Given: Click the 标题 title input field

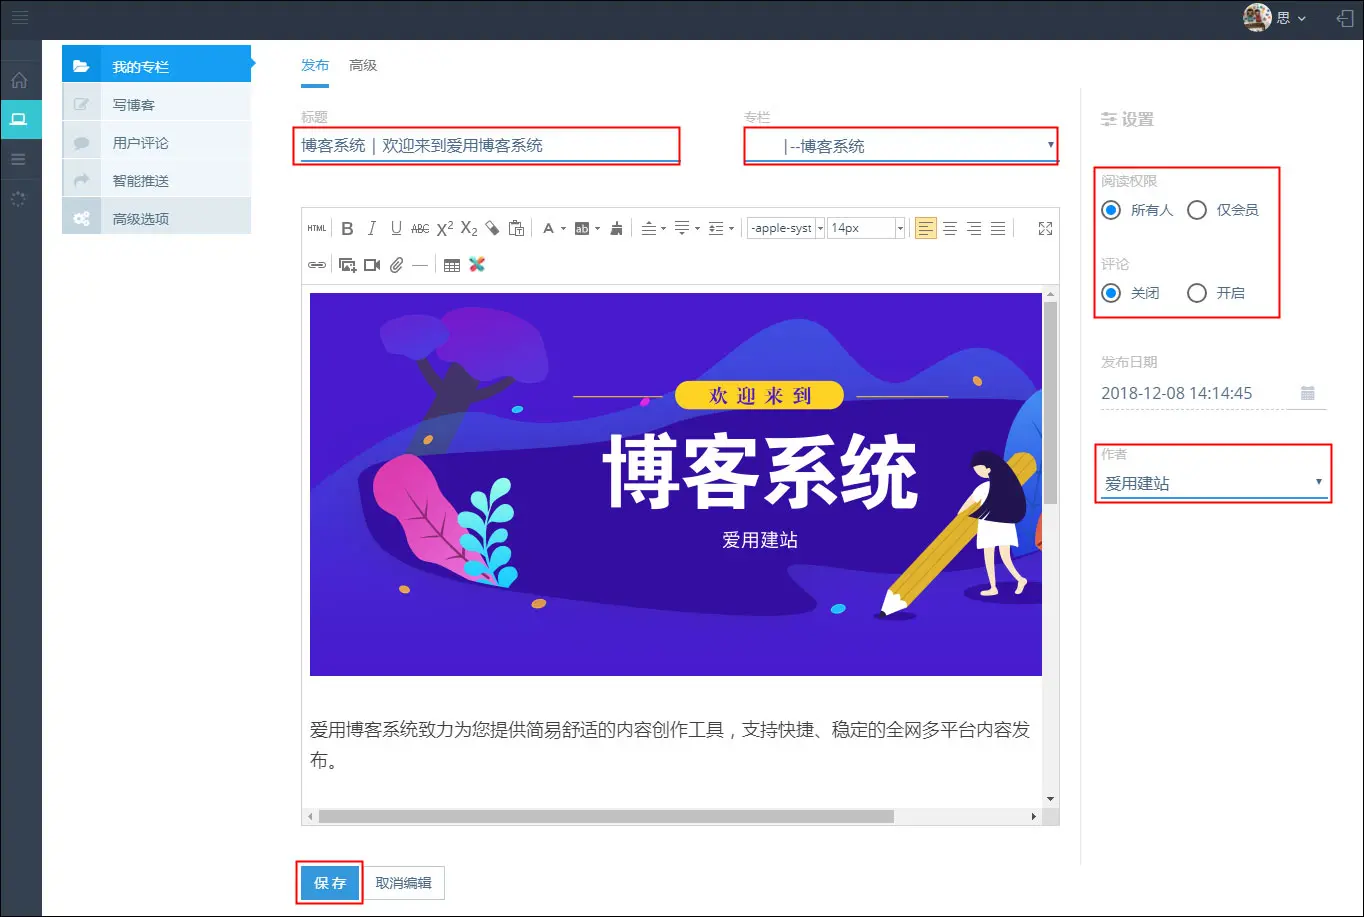Looking at the screenshot, I should [486, 146].
